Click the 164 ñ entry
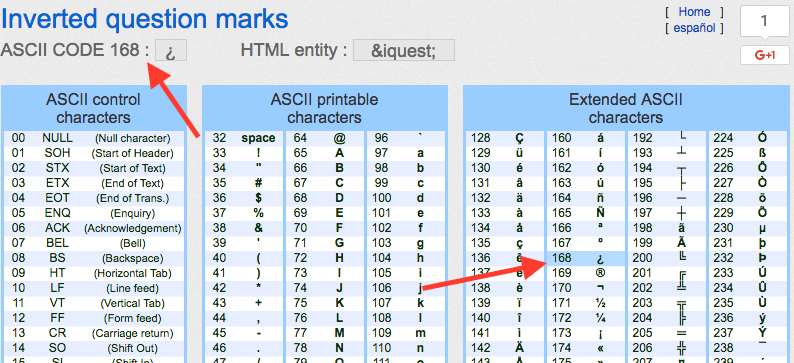 [585, 198]
